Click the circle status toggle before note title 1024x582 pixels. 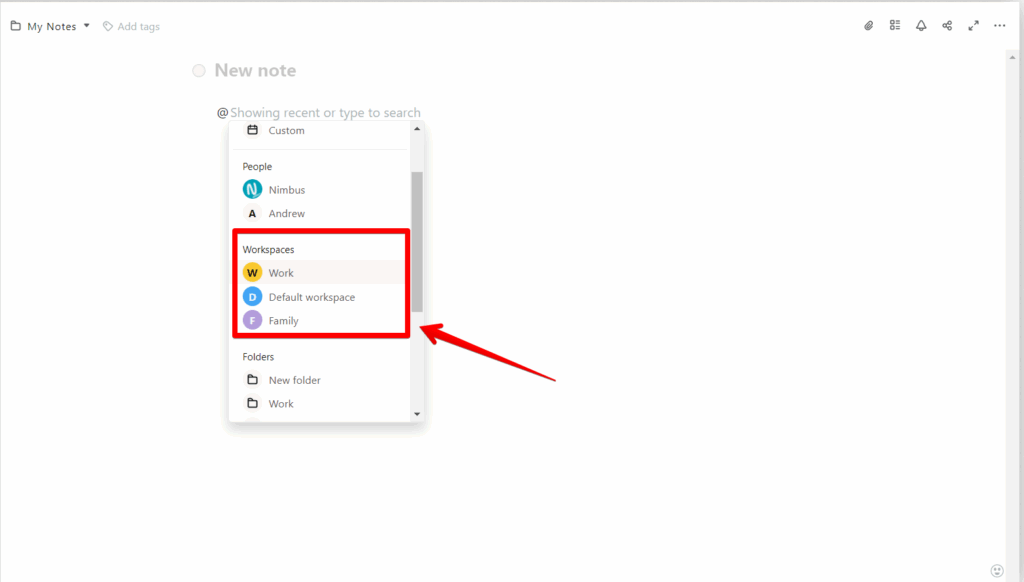199,71
